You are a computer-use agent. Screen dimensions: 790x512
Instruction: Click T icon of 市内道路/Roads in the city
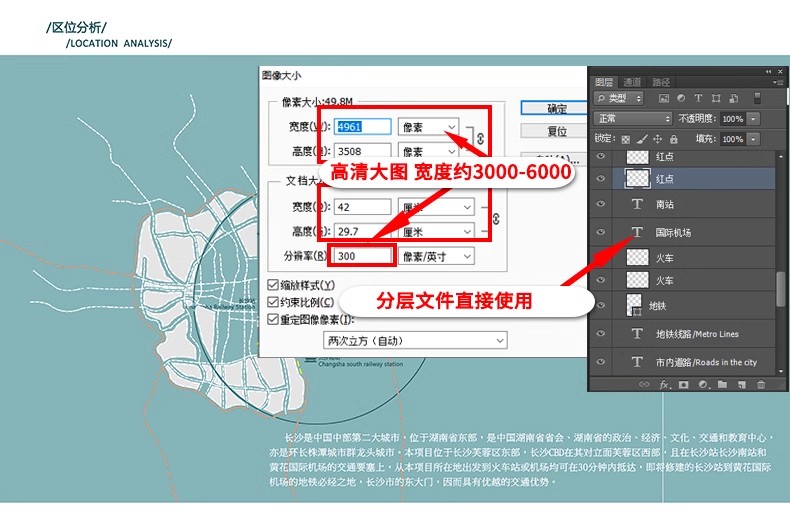pyautogui.click(x=637, y=362)
